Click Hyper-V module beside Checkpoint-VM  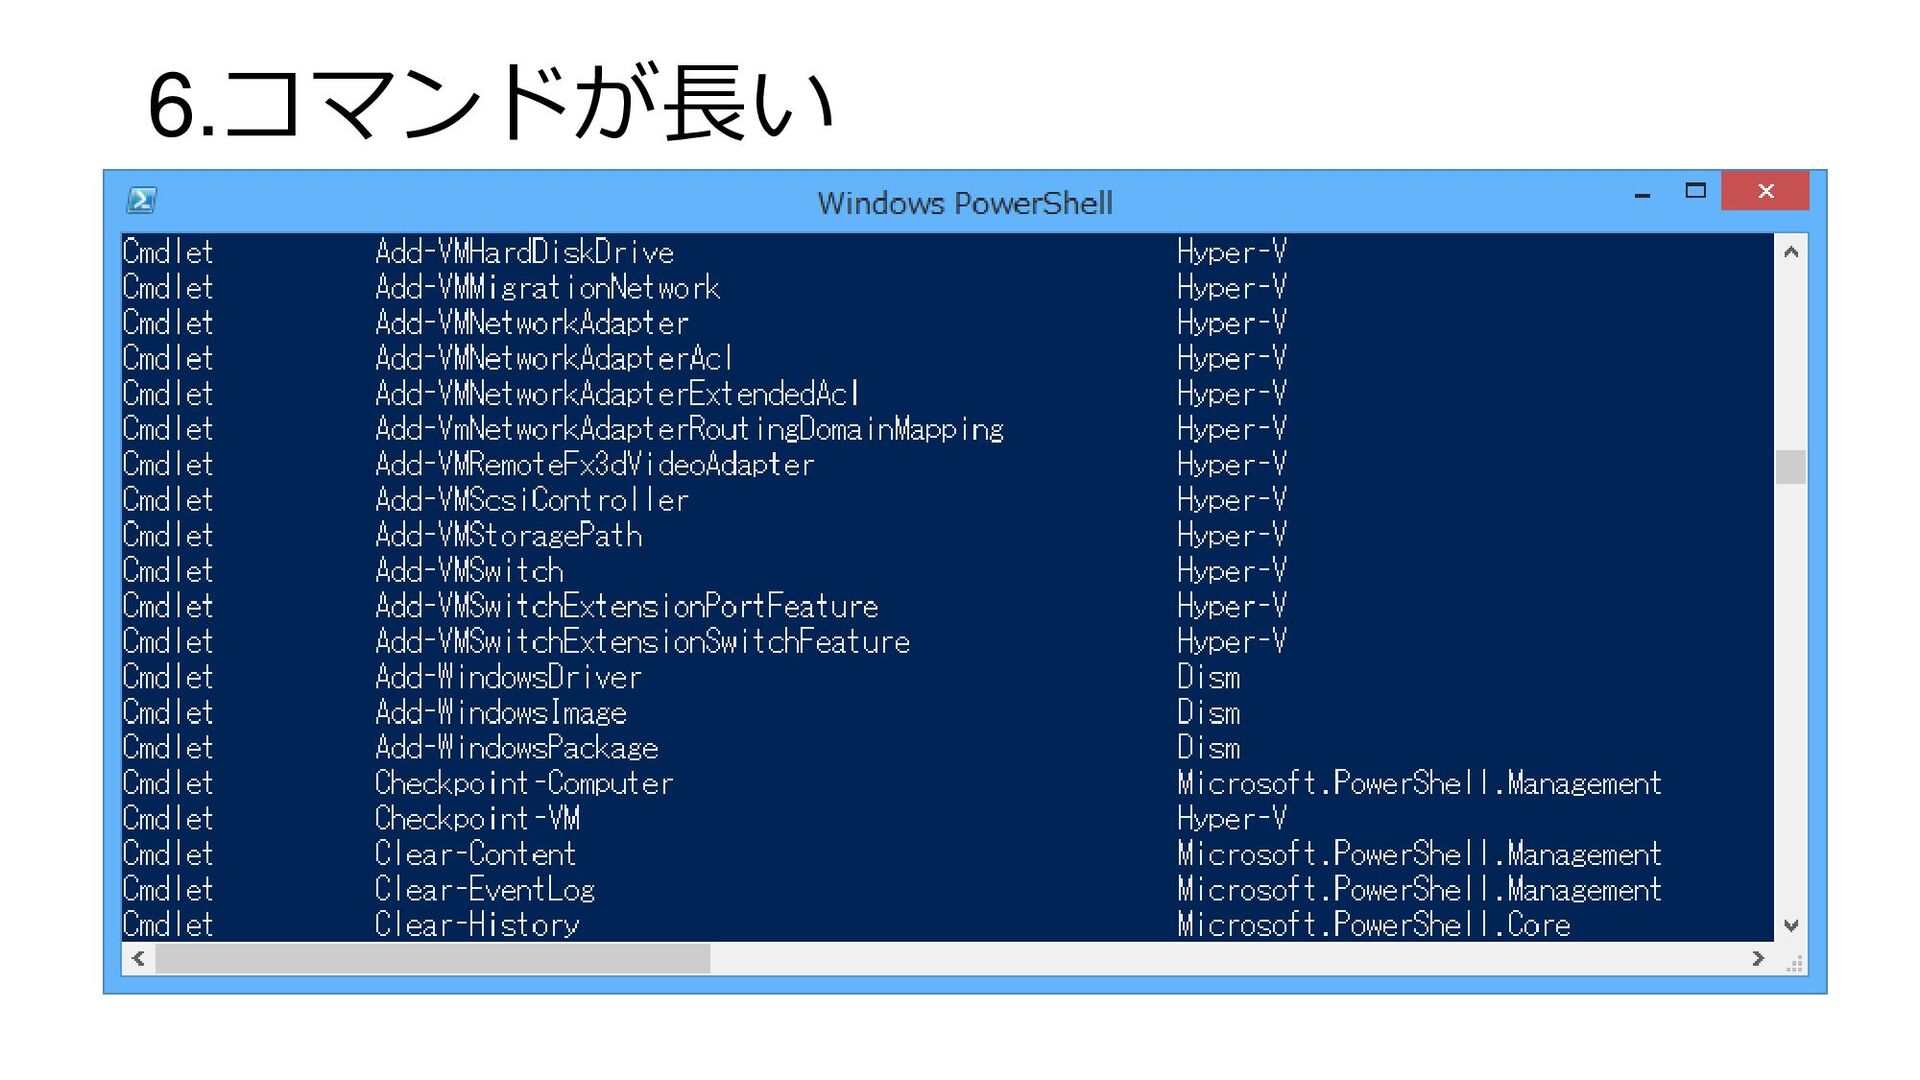(x=1231, y=819)
